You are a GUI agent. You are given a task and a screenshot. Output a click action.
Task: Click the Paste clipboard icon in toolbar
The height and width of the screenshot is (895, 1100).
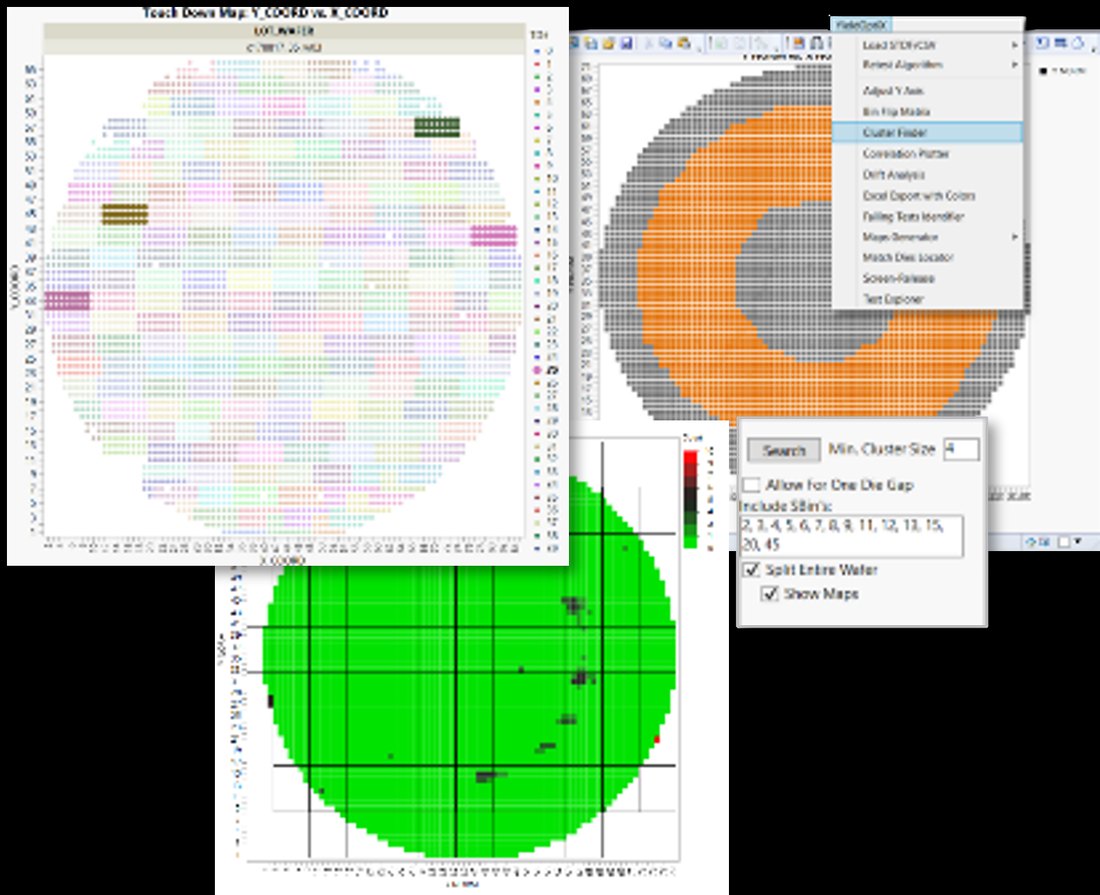pyautogui.click(x=683, y=43)
